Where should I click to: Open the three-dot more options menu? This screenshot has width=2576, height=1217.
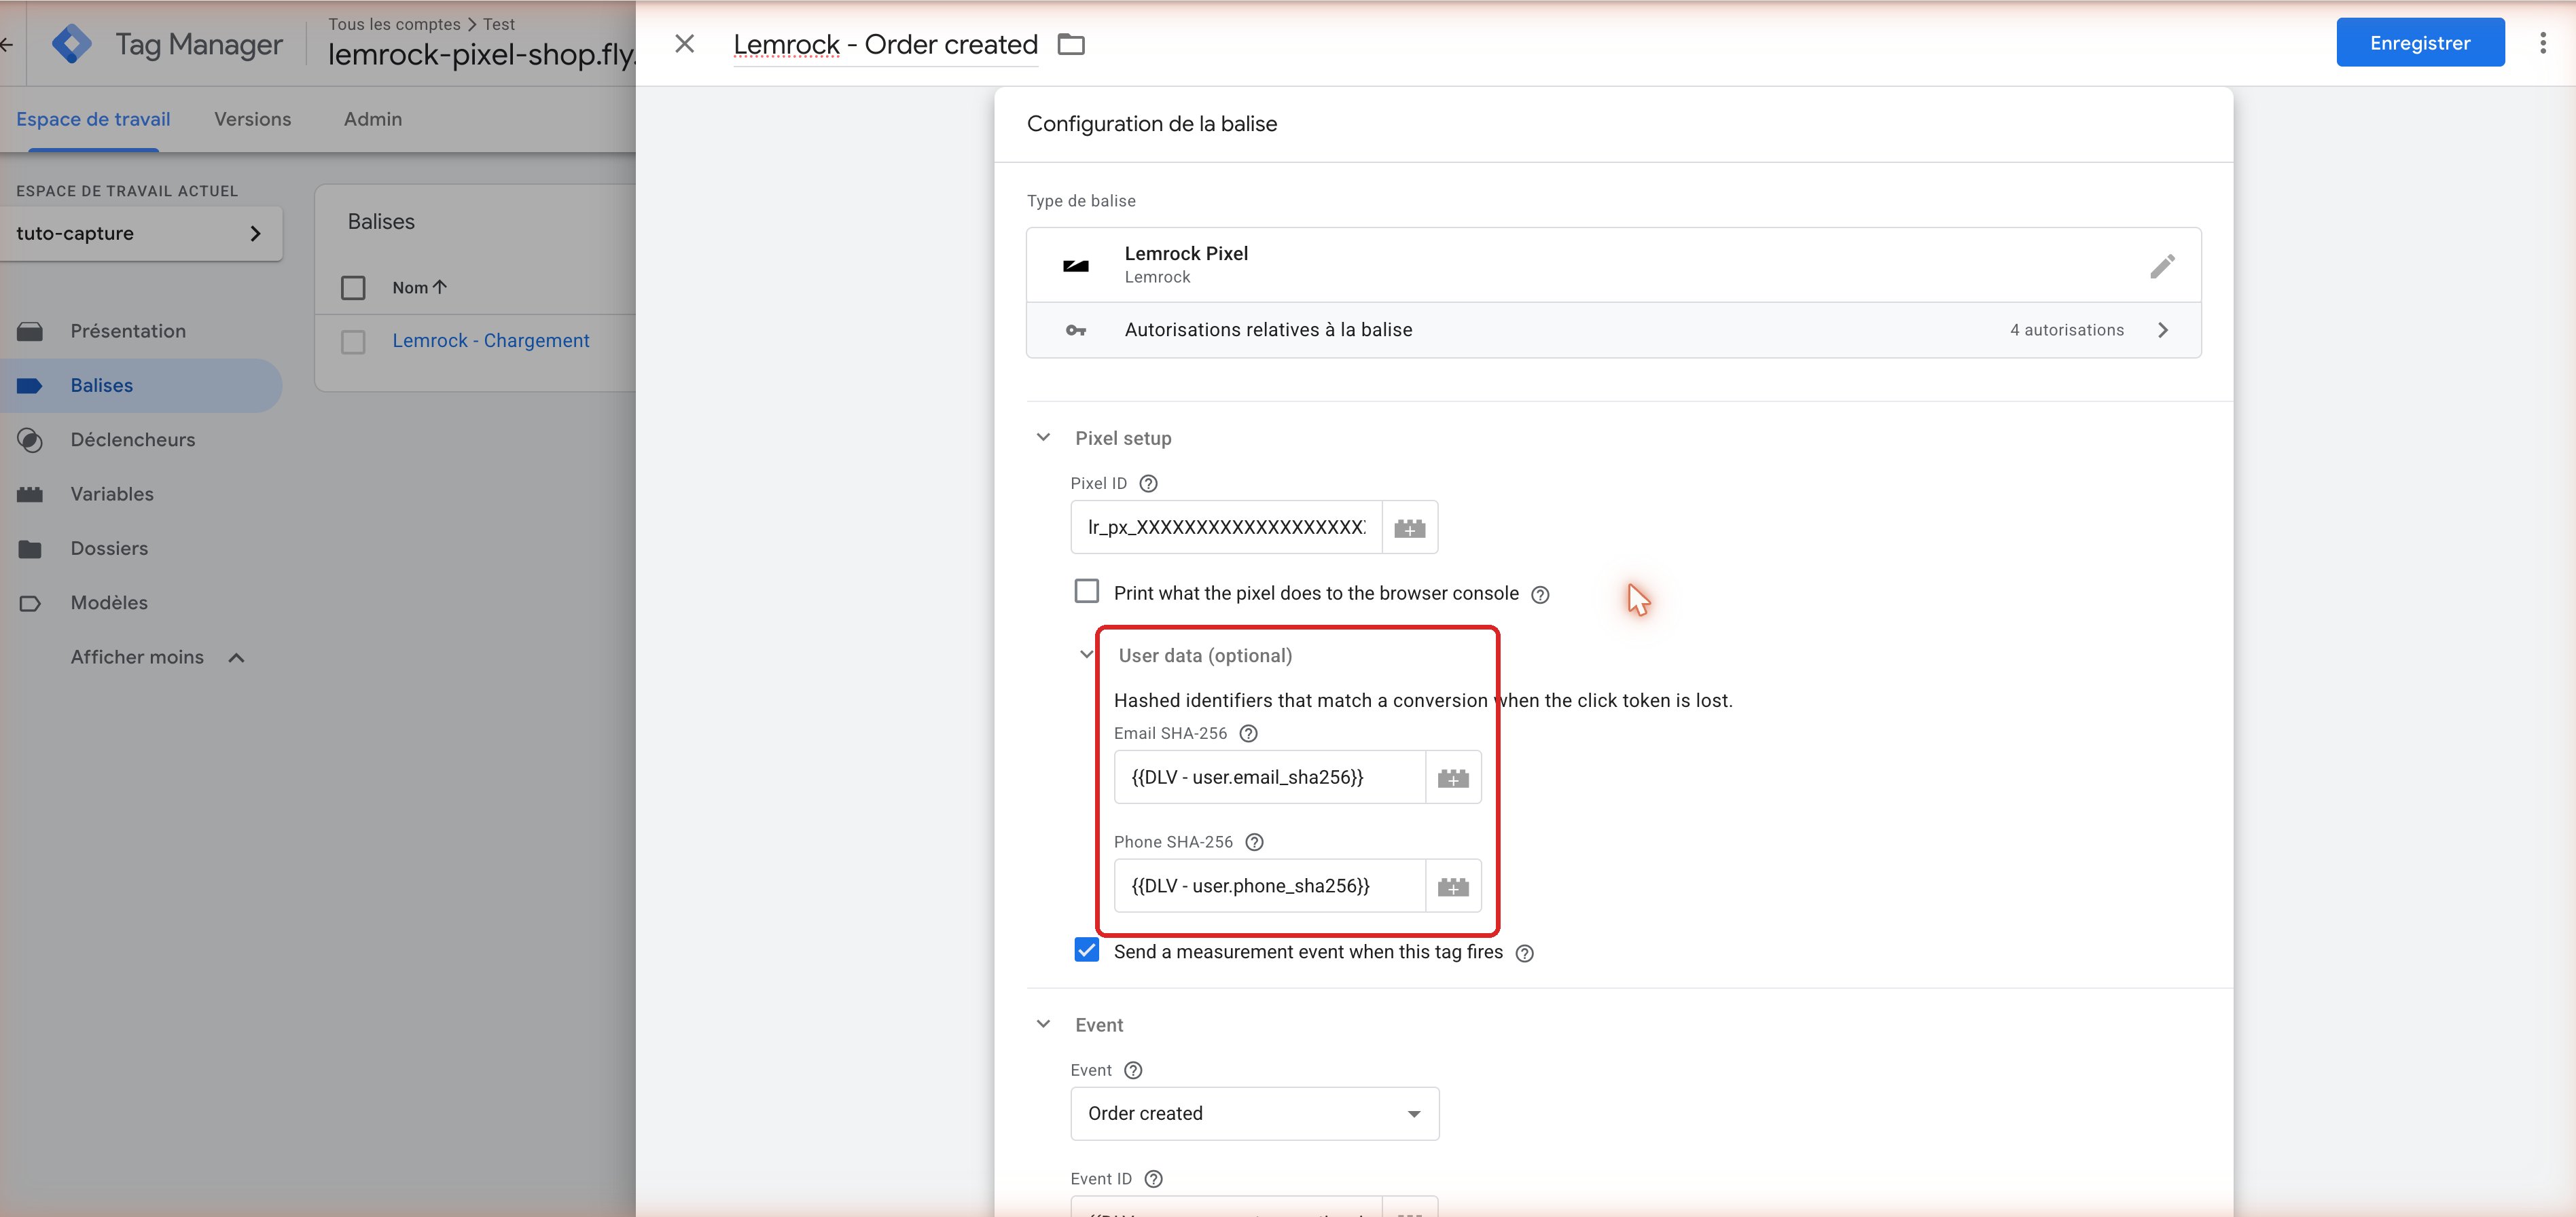[x=2542, y=43]
